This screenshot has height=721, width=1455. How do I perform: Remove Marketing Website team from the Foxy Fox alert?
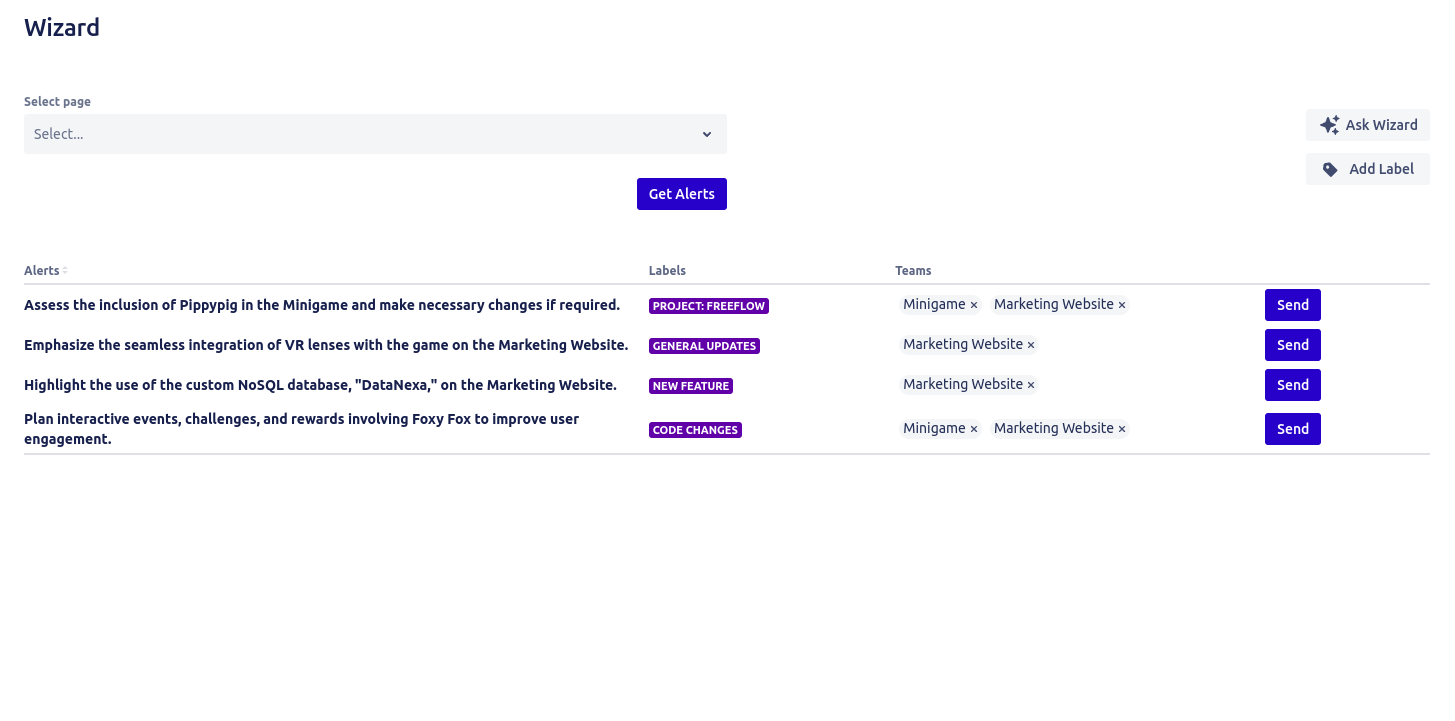(x=1122, y=428)
